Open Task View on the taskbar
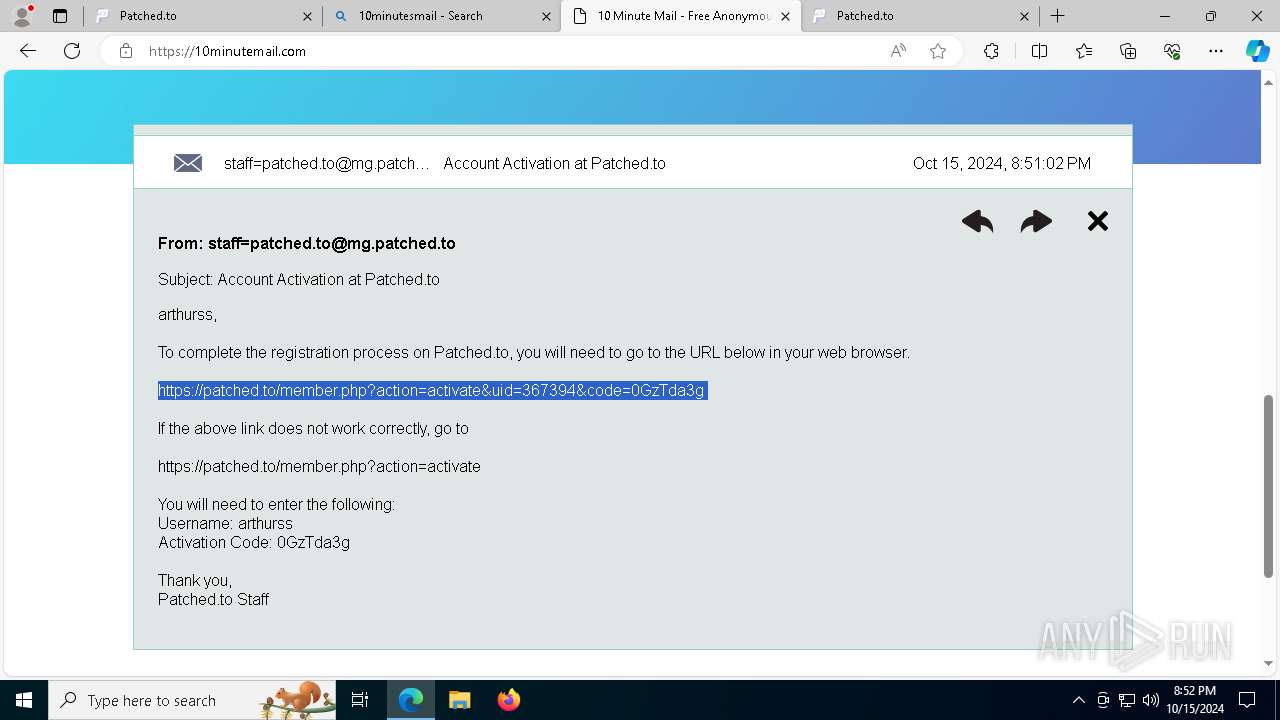The width and height of the screenshot is (1280, 720). point(360,700)
